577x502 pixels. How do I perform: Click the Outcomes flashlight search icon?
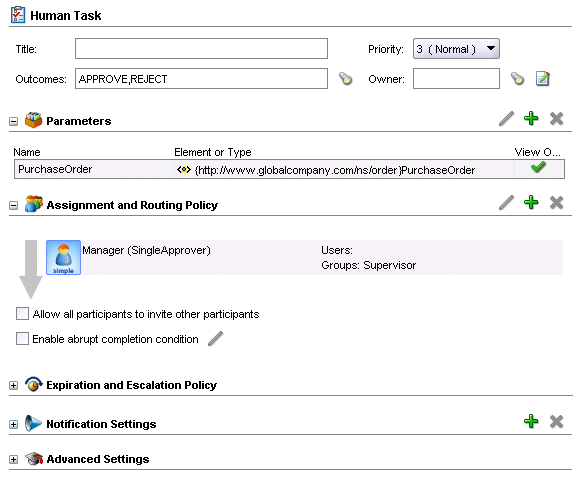pyautogui.click(x=345, y=79)
